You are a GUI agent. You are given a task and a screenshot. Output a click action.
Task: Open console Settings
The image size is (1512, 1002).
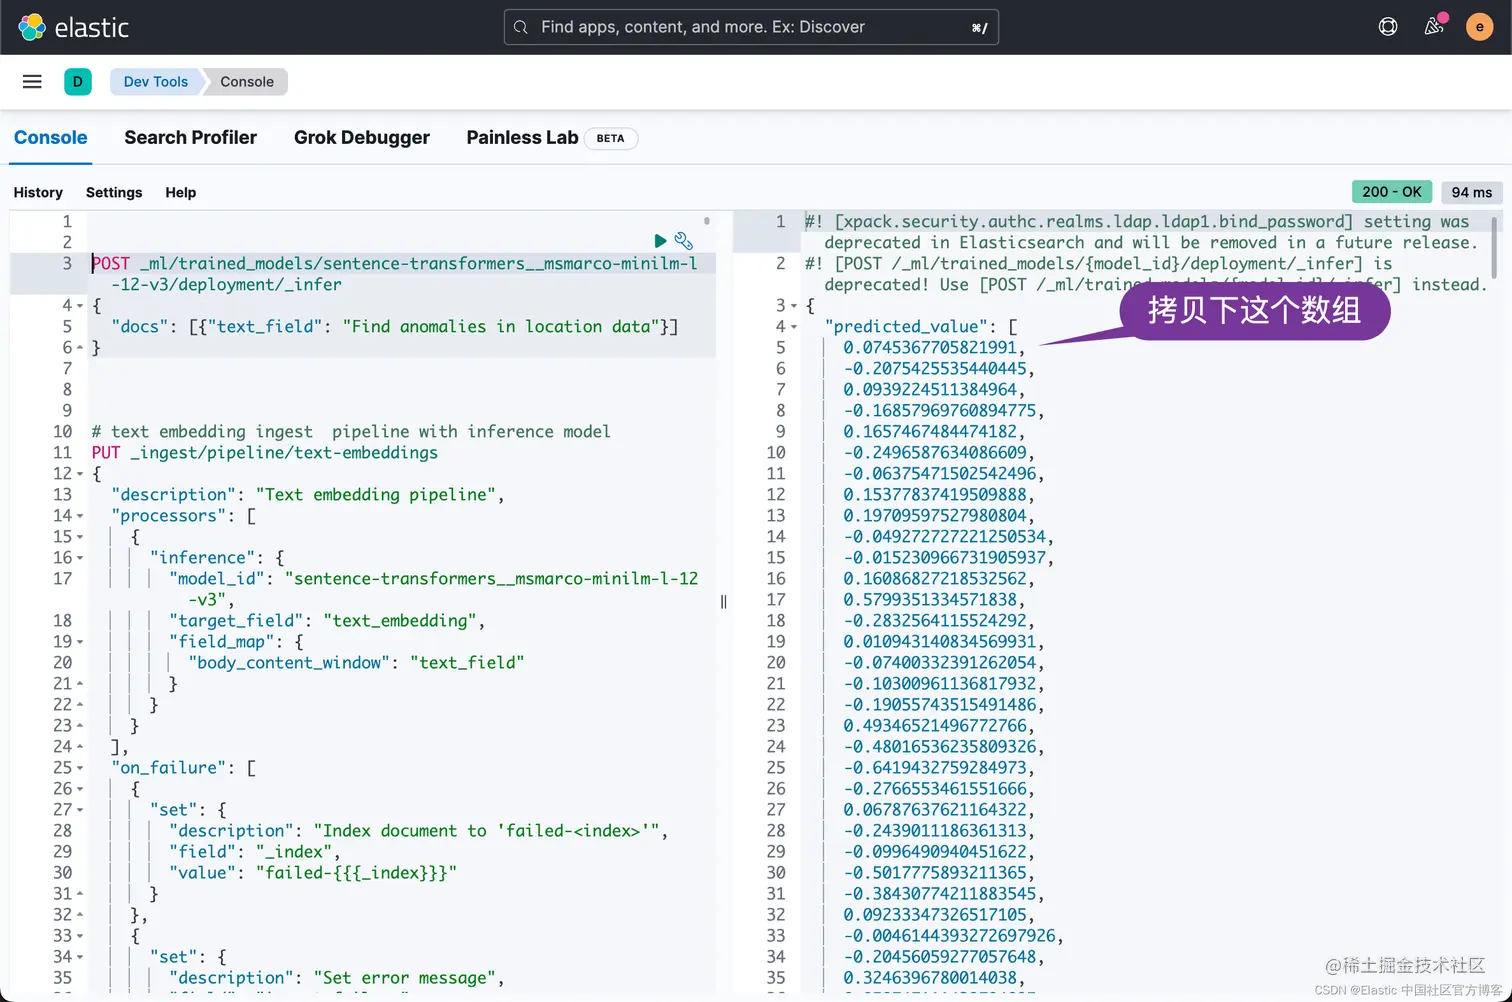click(114, 192)
